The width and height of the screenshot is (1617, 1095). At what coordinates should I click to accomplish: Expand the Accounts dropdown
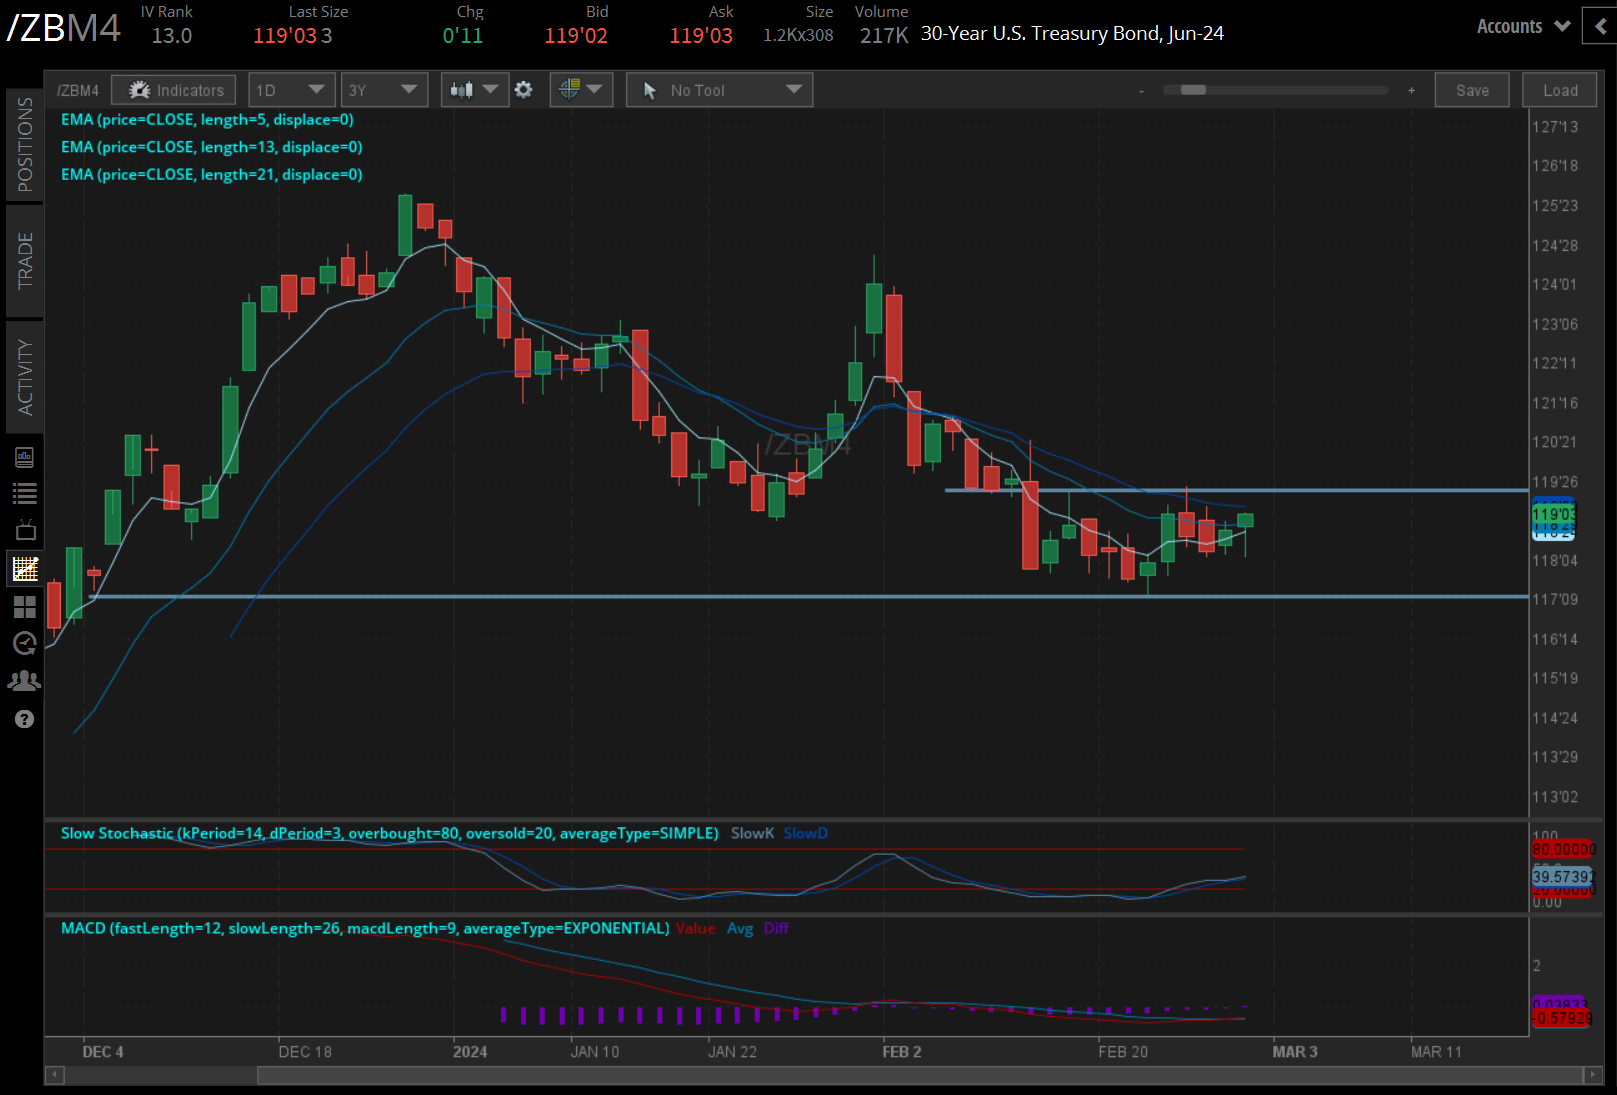pos(1523,27)
